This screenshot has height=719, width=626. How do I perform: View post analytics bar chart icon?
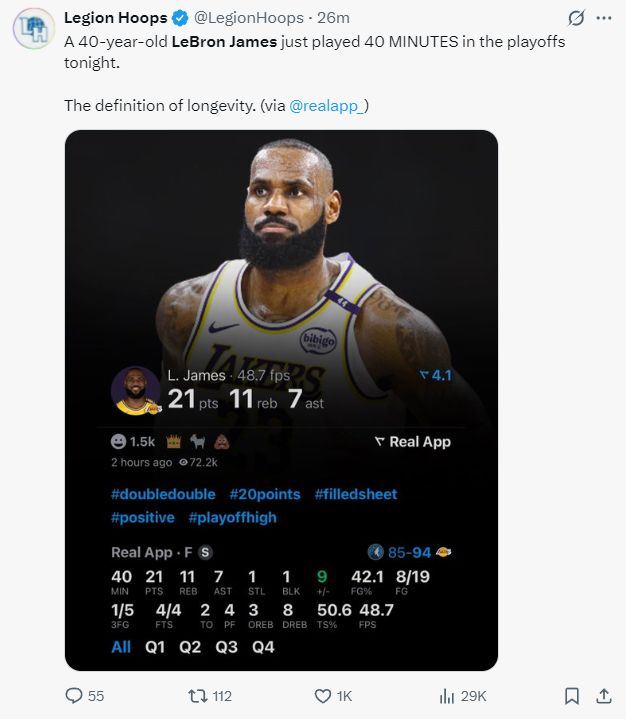point(448,696)
